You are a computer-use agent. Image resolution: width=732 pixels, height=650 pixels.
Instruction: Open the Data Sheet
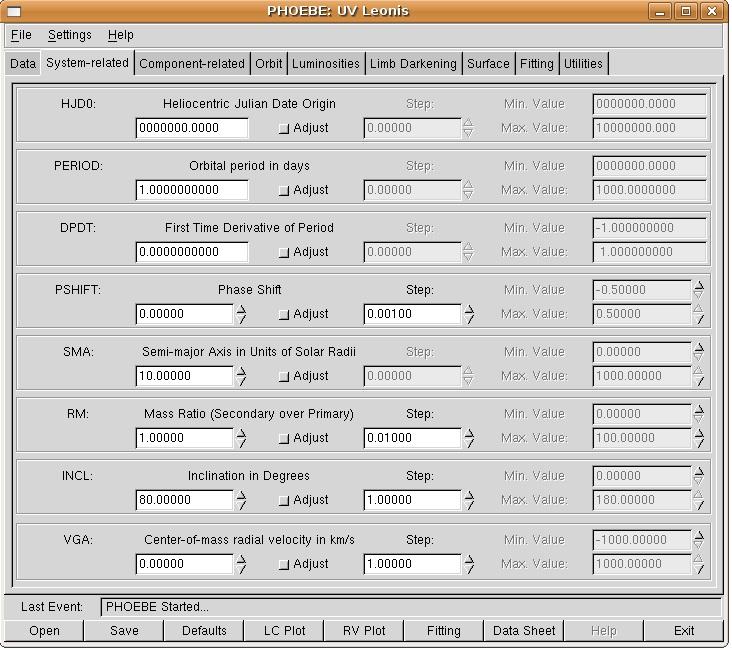click(524, 631)
